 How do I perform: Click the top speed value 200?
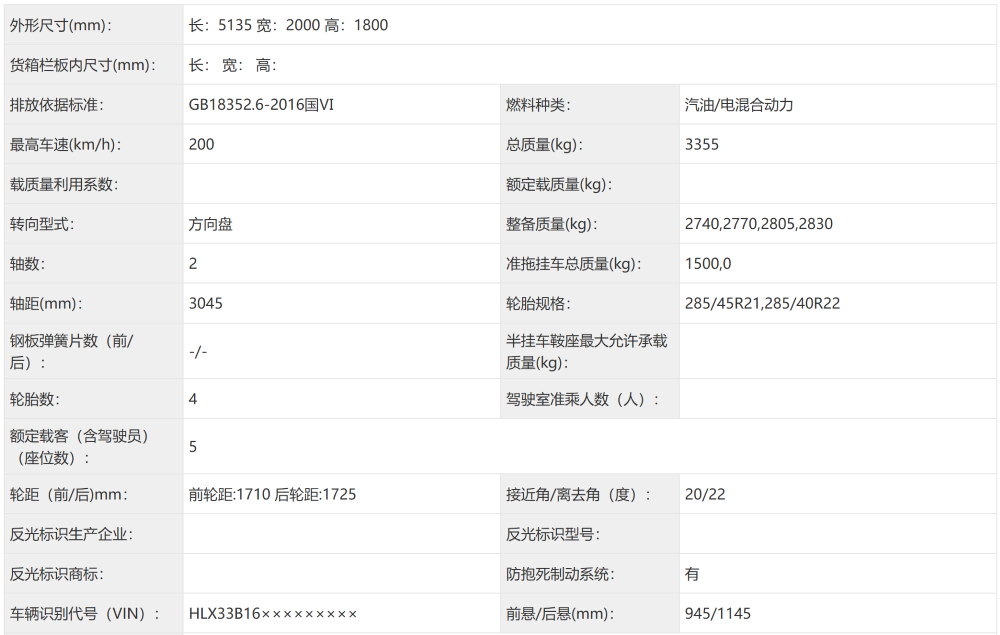click(200, 144)
